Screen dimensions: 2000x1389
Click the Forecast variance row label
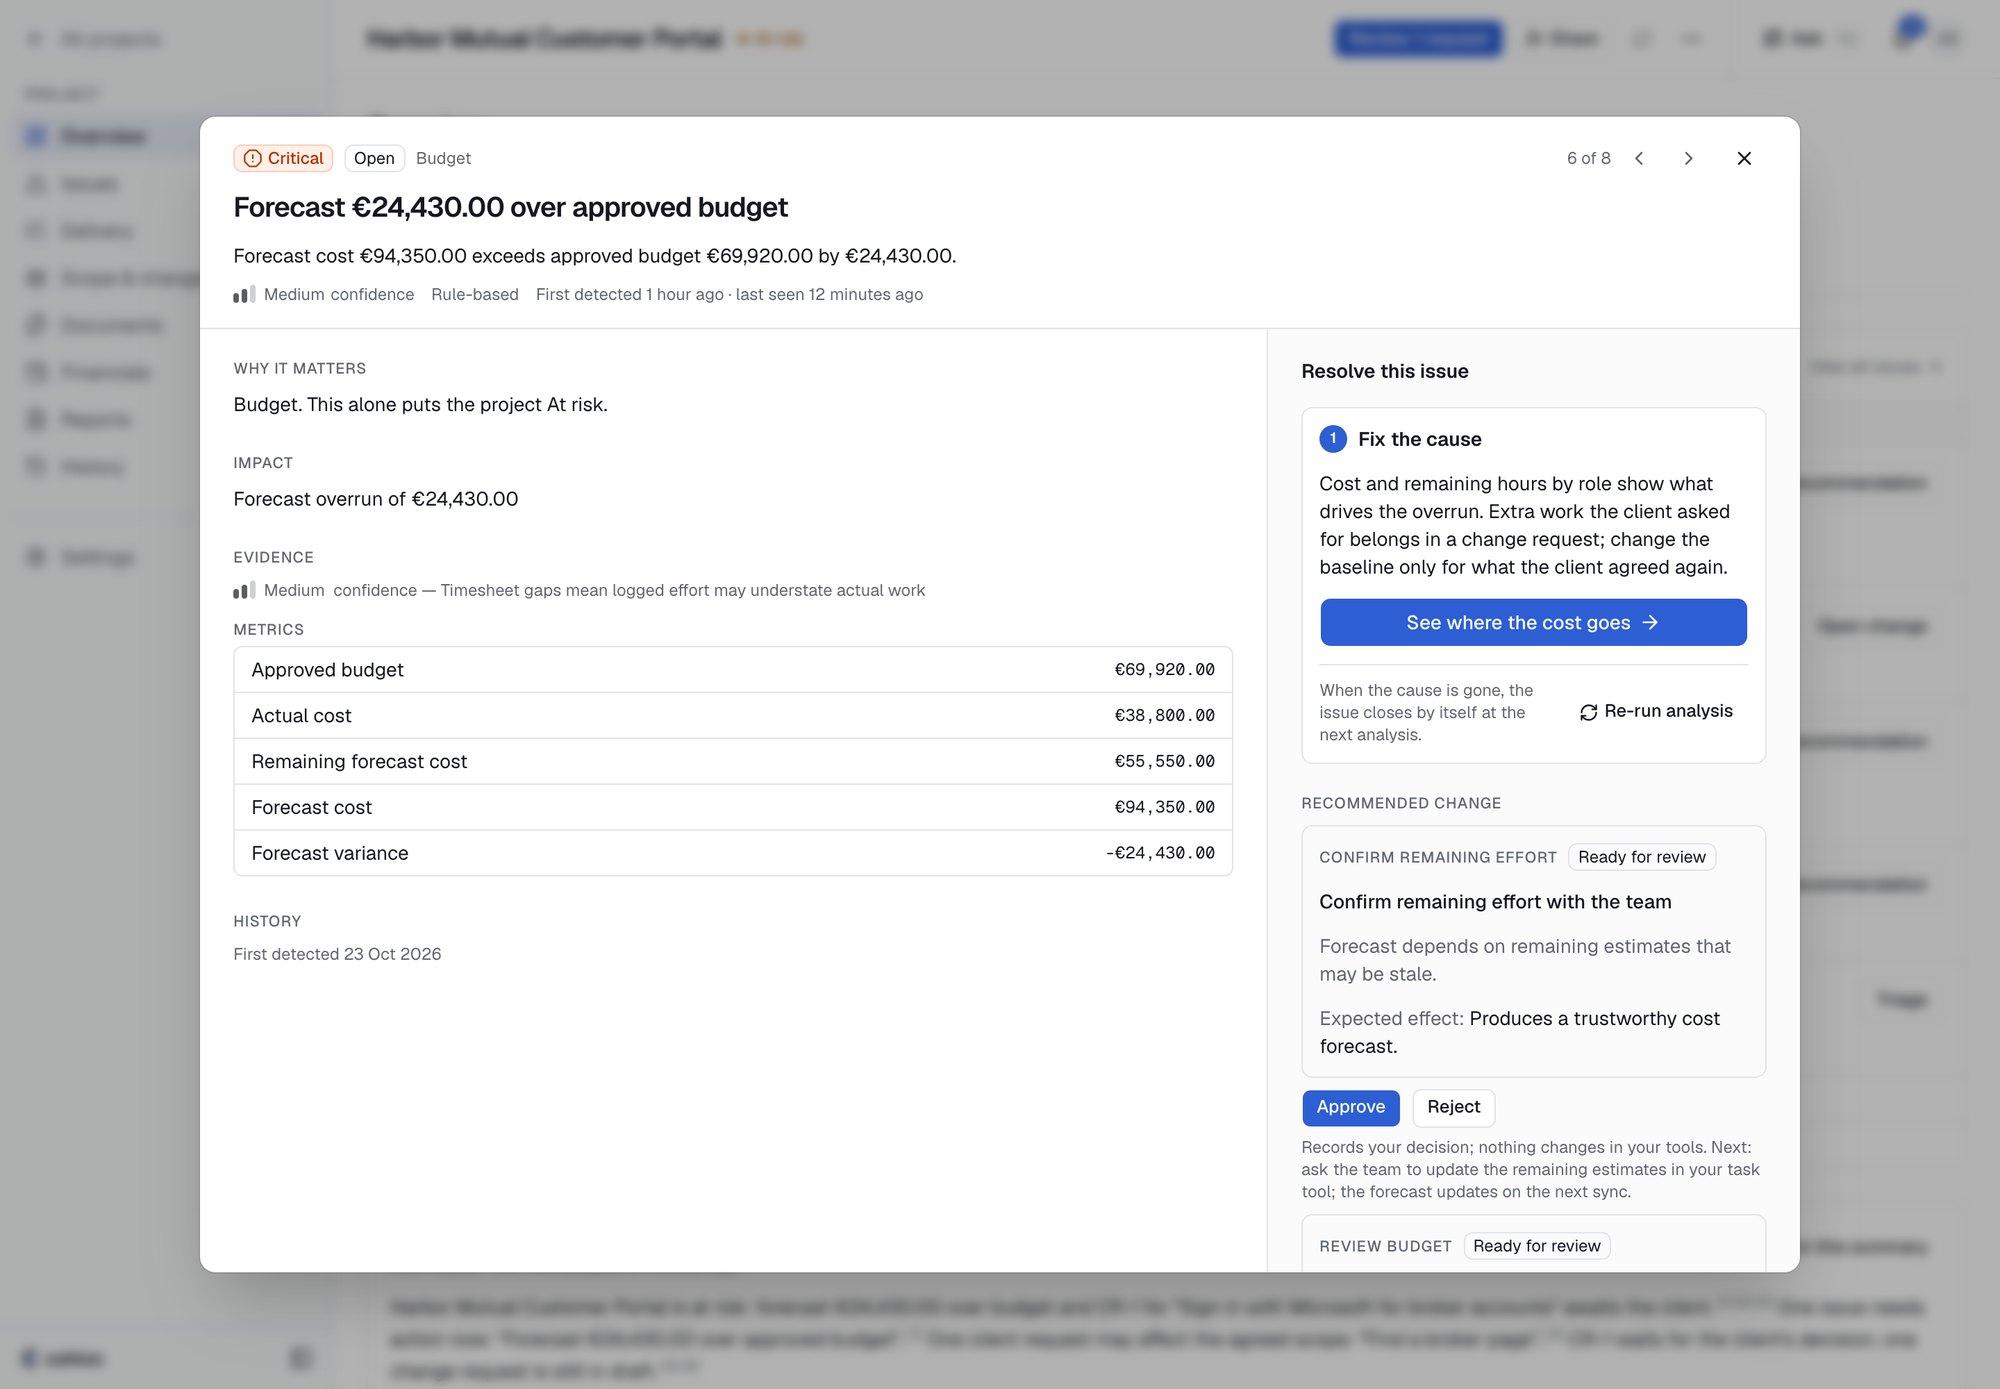pos(330,853)
